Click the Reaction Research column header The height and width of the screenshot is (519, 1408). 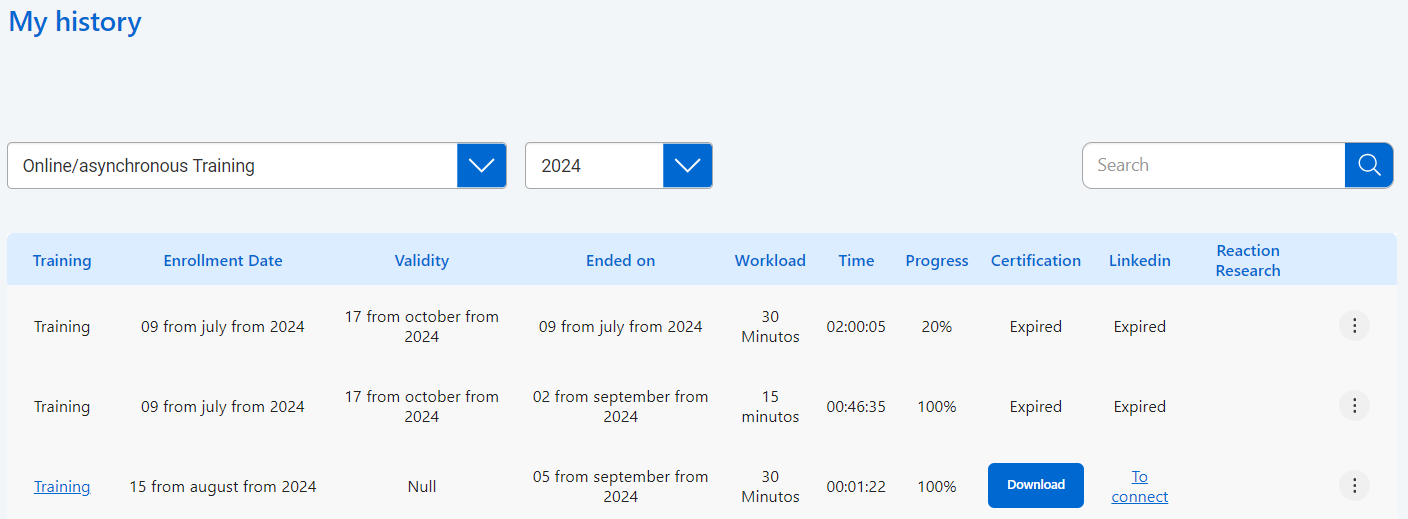[1247, 261]
